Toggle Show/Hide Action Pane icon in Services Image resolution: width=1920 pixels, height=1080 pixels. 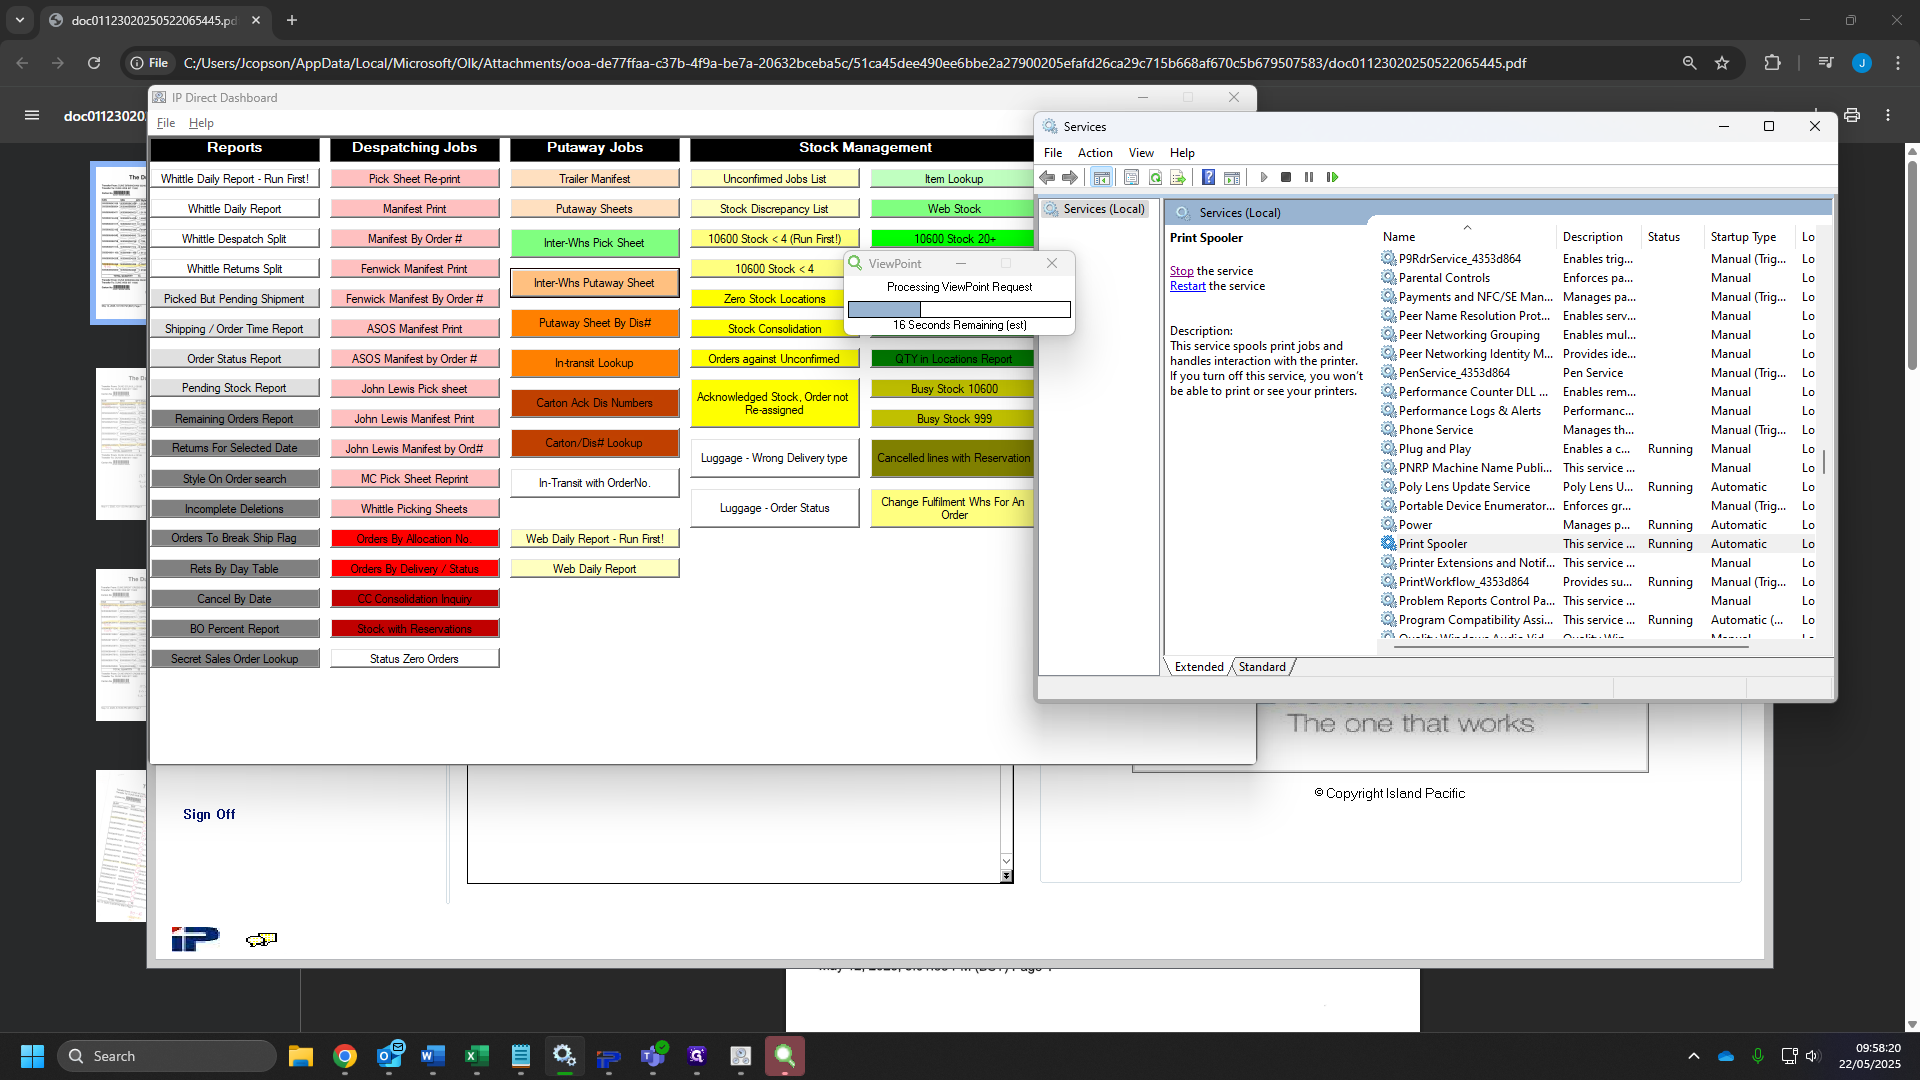click(x=1232, y=177)
